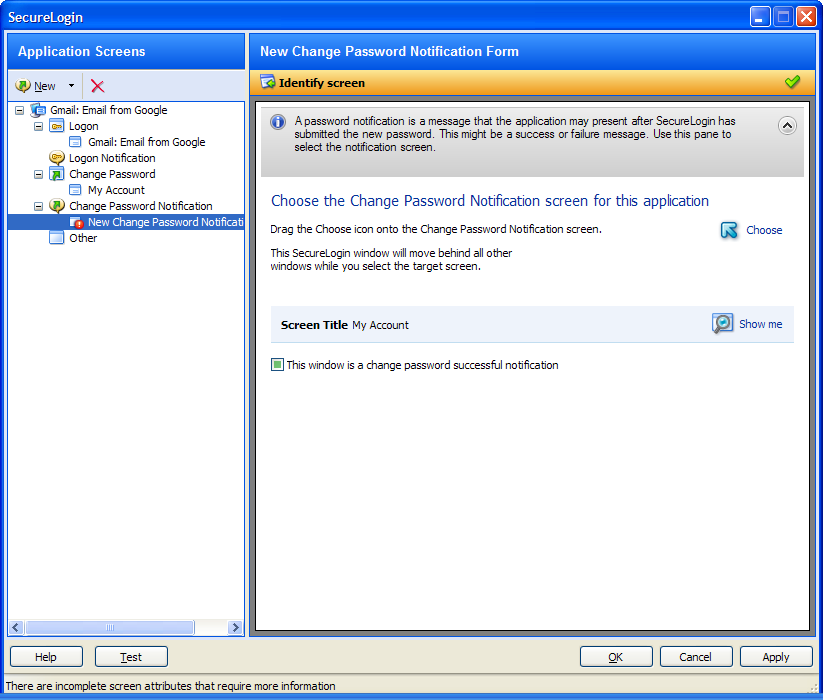
Task: Click the green checkmark in Identify screen bar
Action: click(x=792, y=82)
